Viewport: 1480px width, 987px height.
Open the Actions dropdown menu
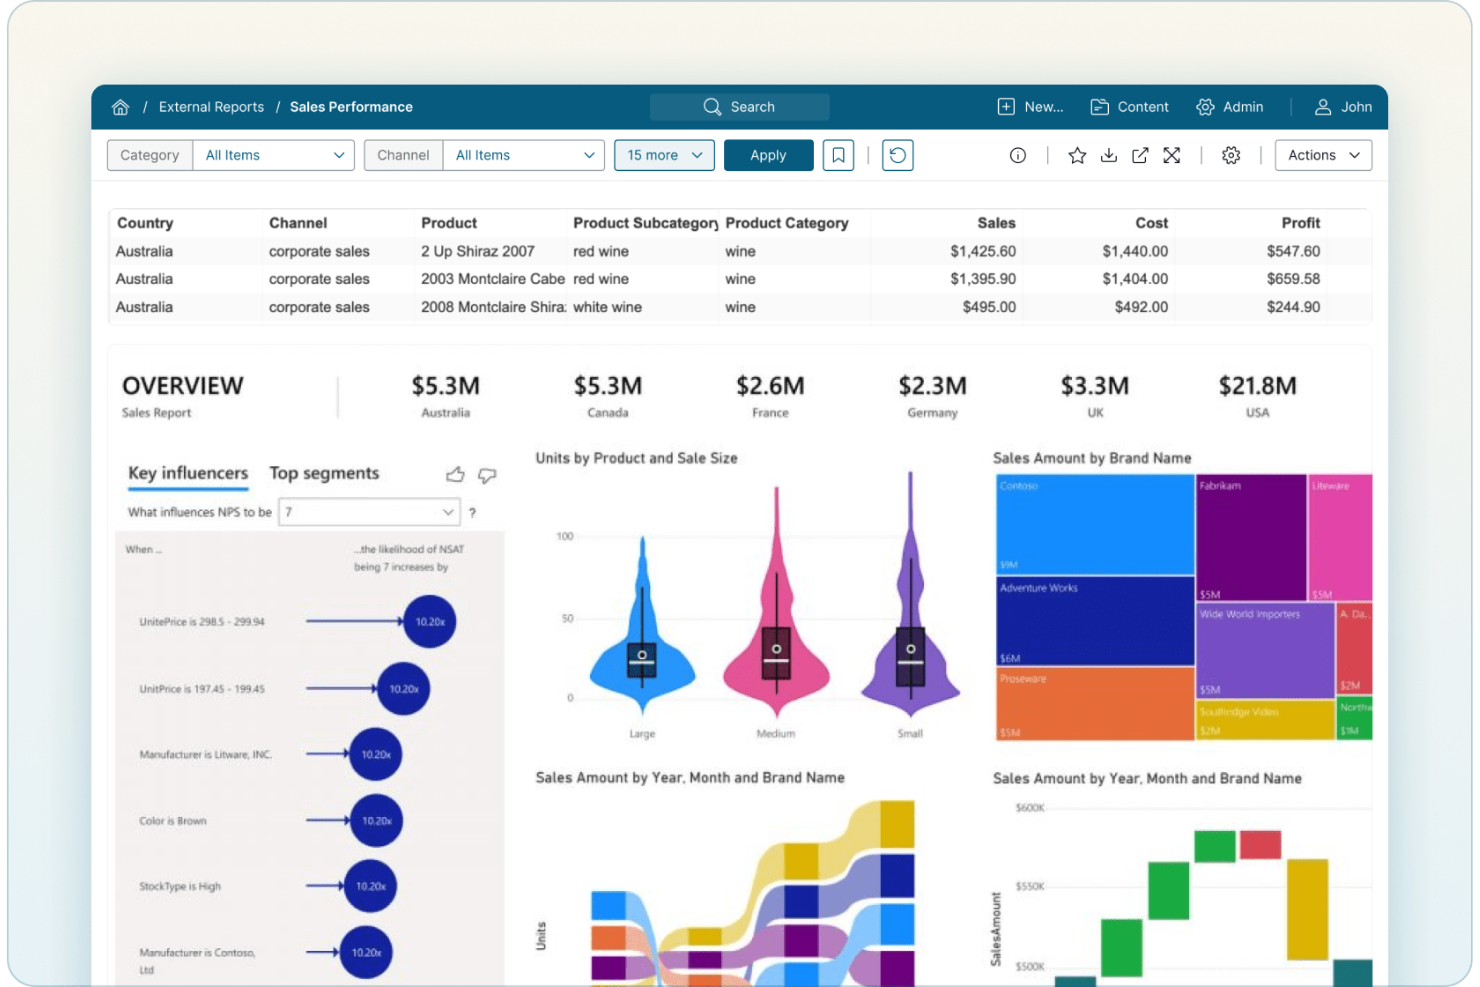(1322, 155)
